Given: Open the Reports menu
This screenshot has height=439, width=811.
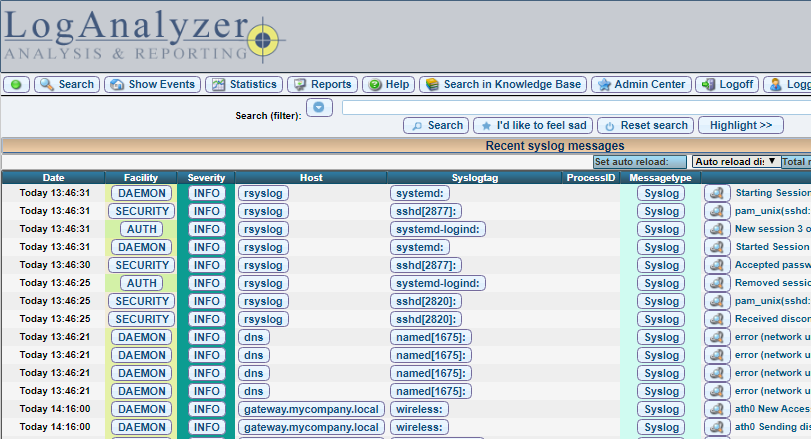Looking at the screenshot, I should coord(322,84).
